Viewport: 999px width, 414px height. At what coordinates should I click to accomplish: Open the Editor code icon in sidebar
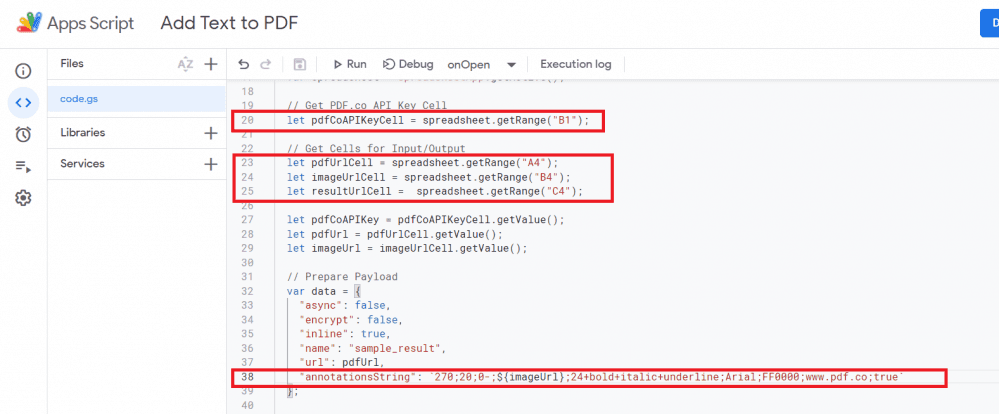tap(23, 102)
